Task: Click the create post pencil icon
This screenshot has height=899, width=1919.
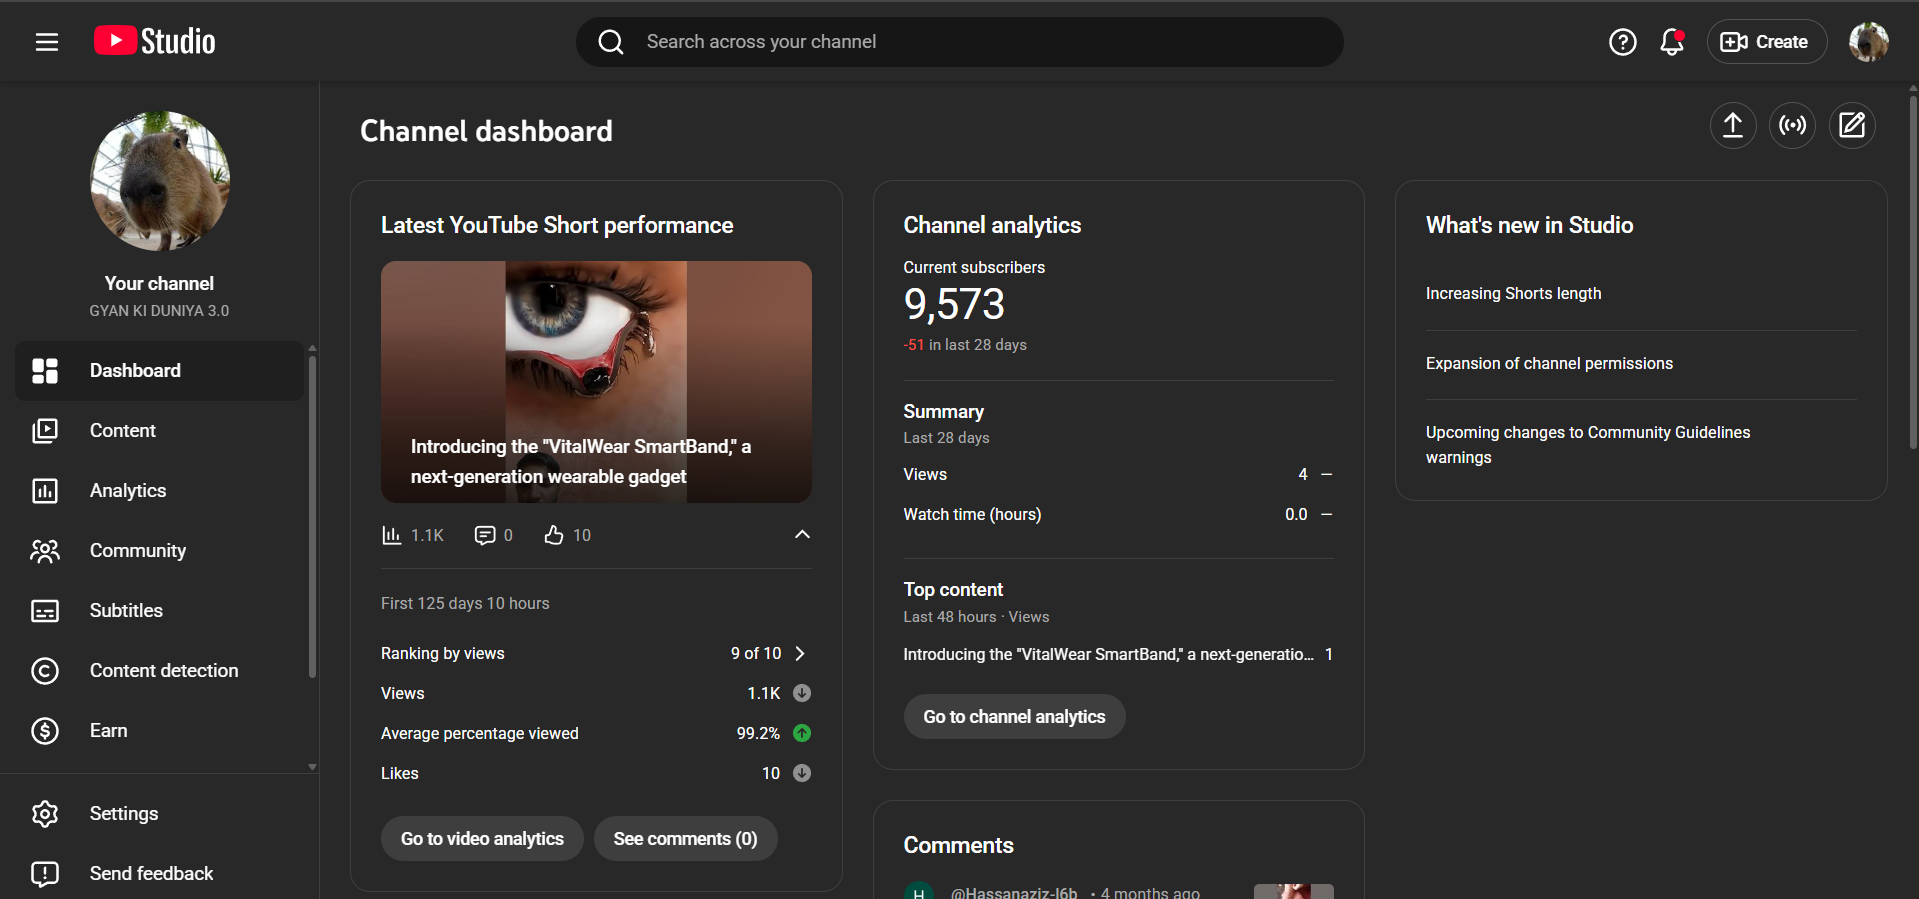Action: tap(1852, 125)
